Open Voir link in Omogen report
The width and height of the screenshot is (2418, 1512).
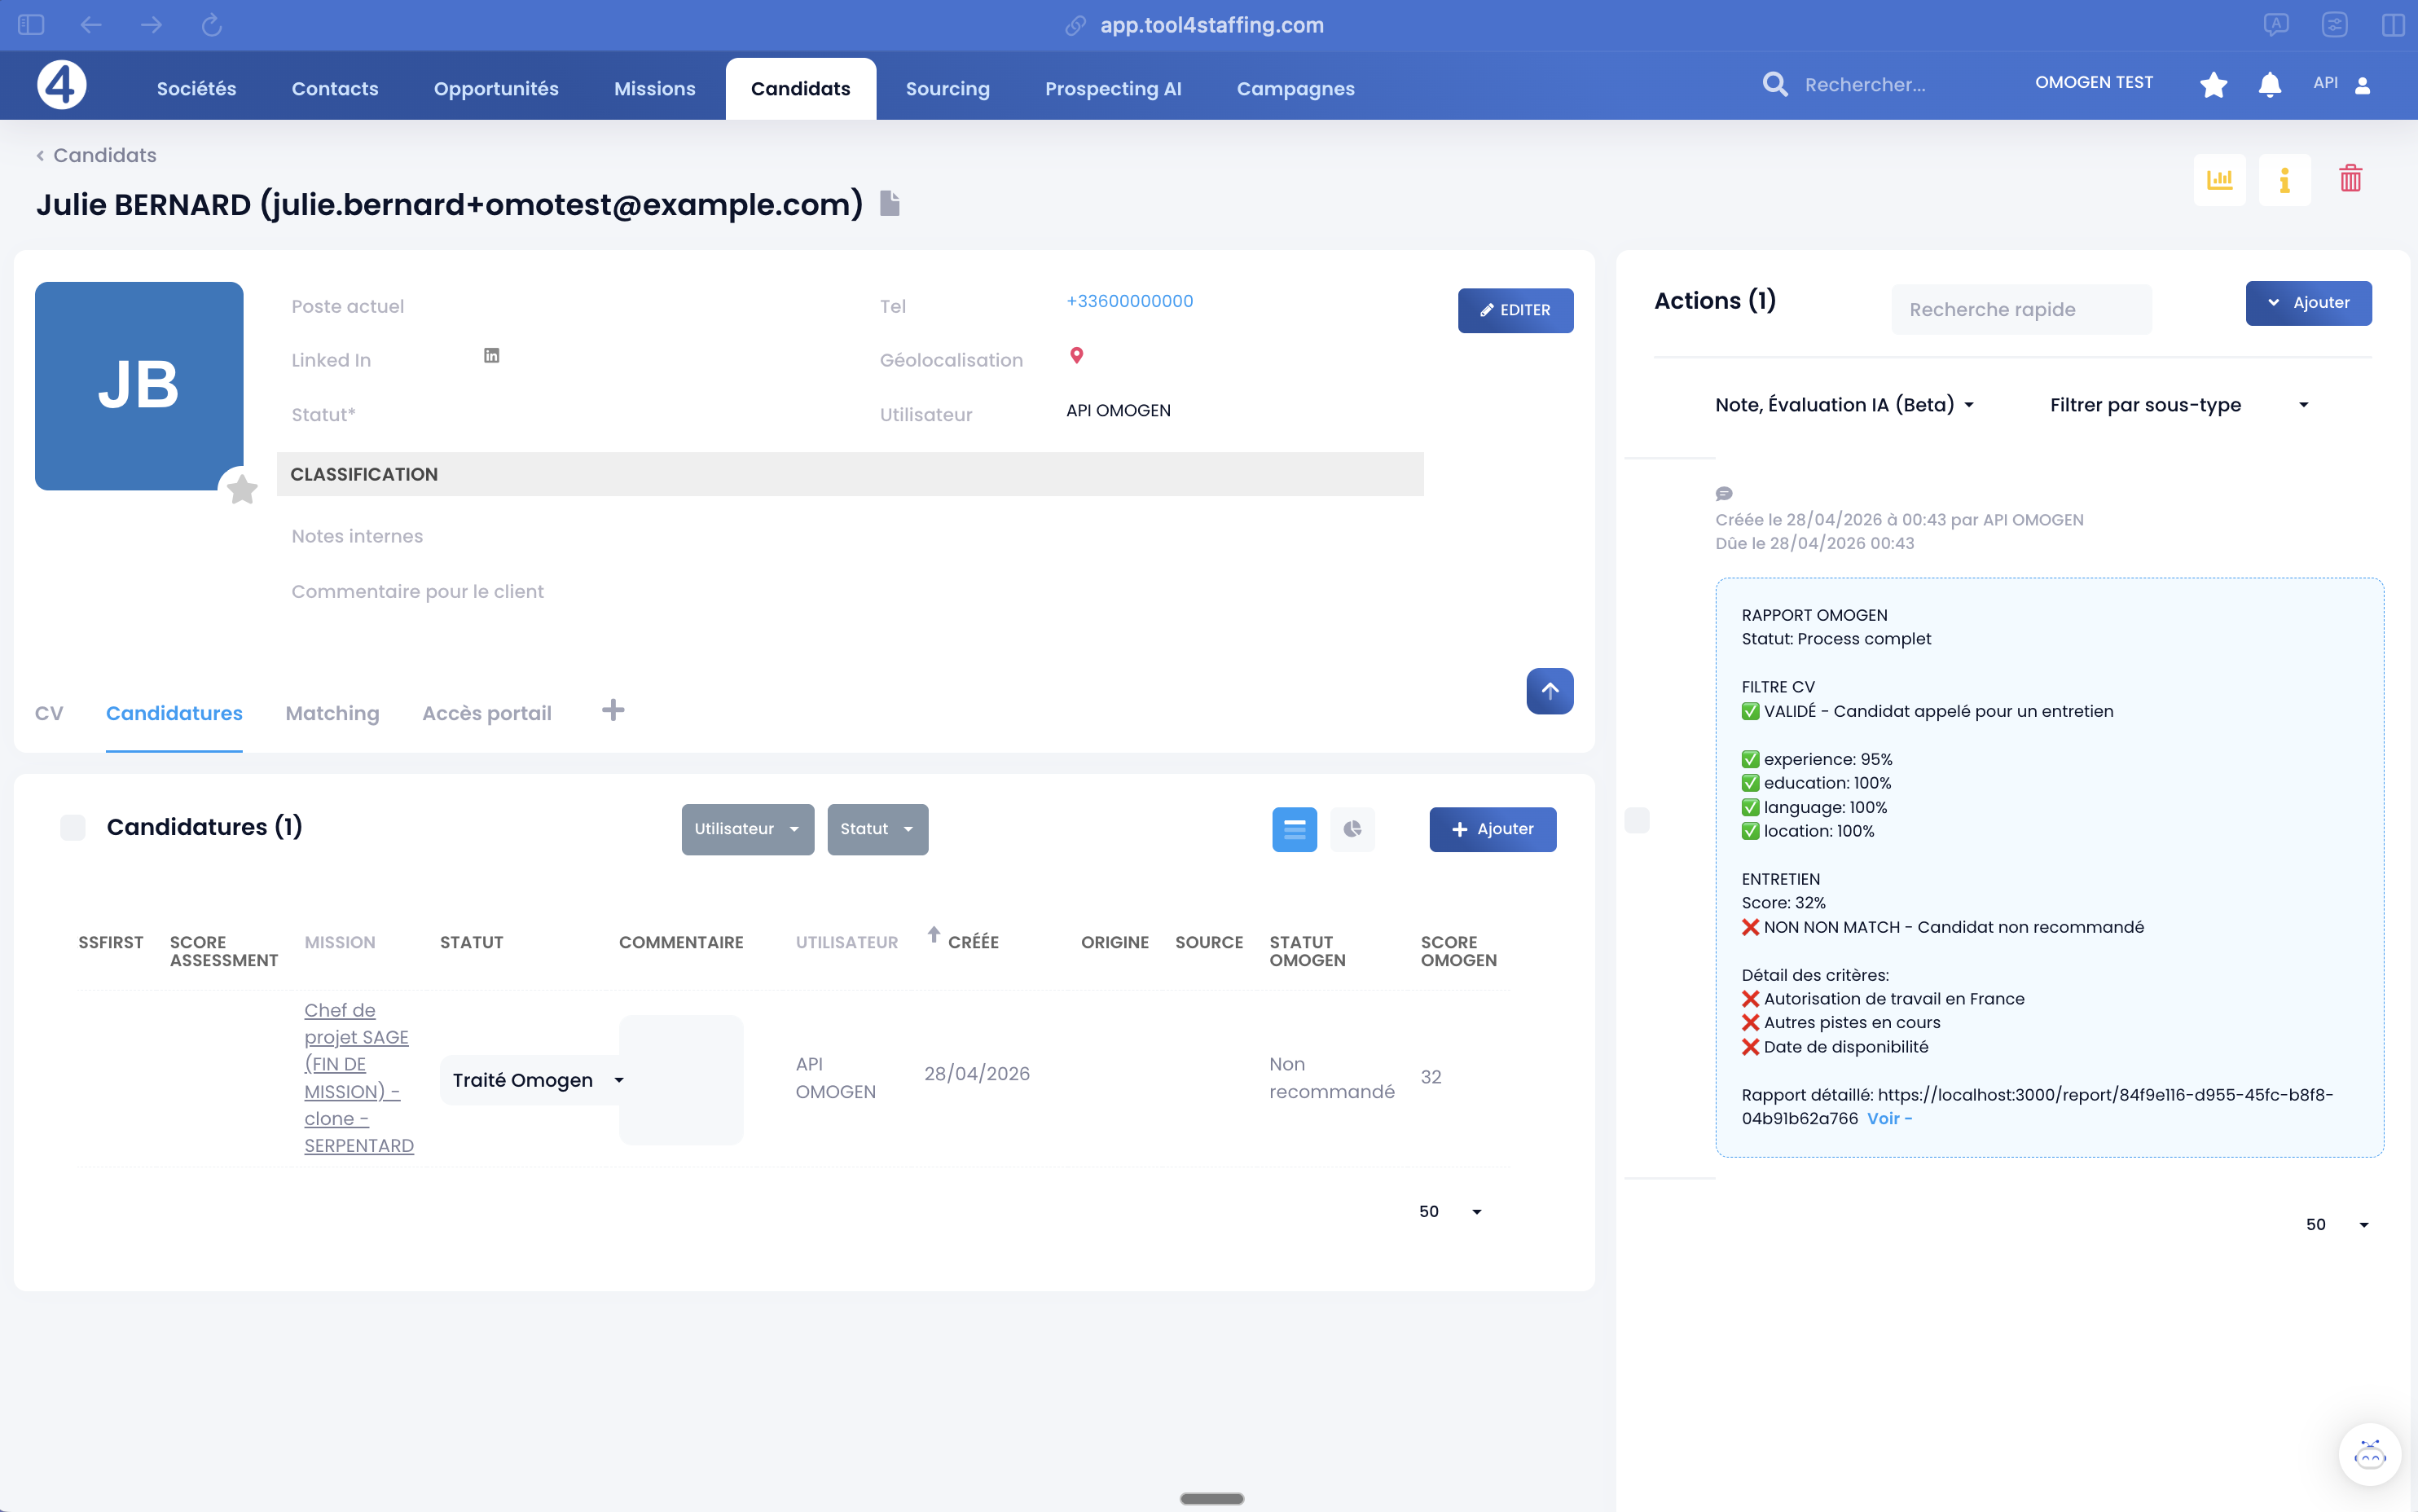click(1888, 1119)
